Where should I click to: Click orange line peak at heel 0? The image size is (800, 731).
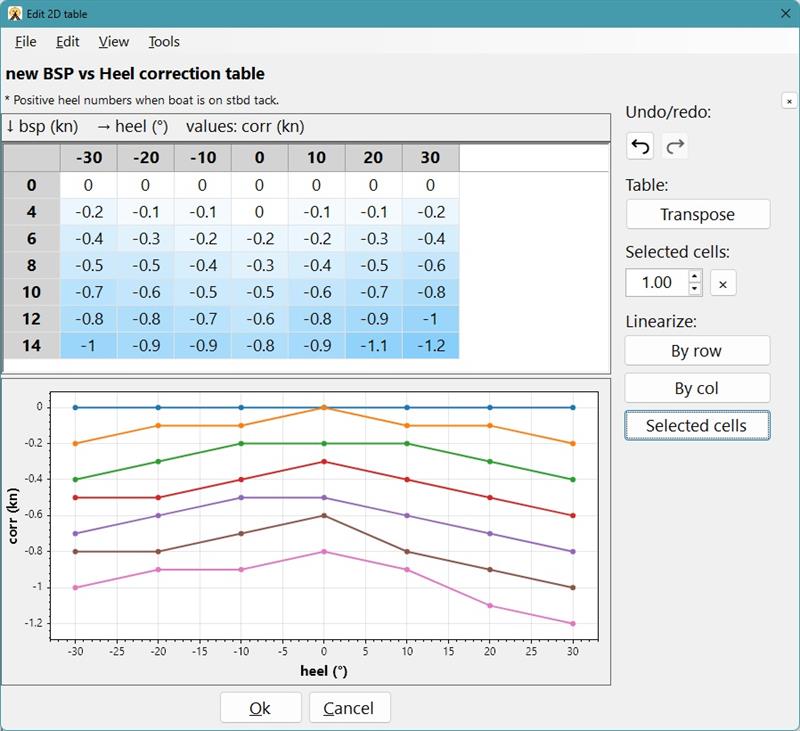324,408
